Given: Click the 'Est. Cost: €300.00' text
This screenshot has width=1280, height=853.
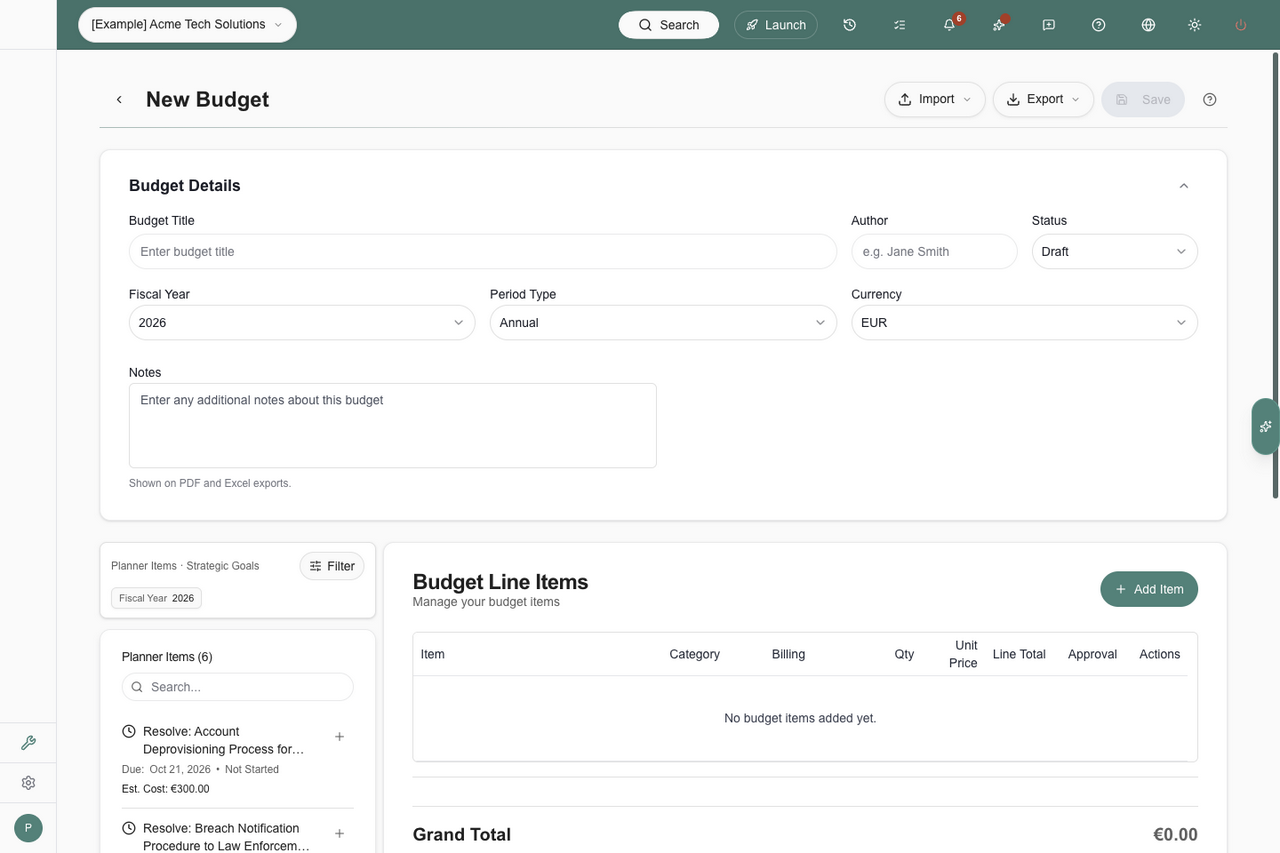Looking at the screenshot, I should pyautogui.click(x=166, y=789).
